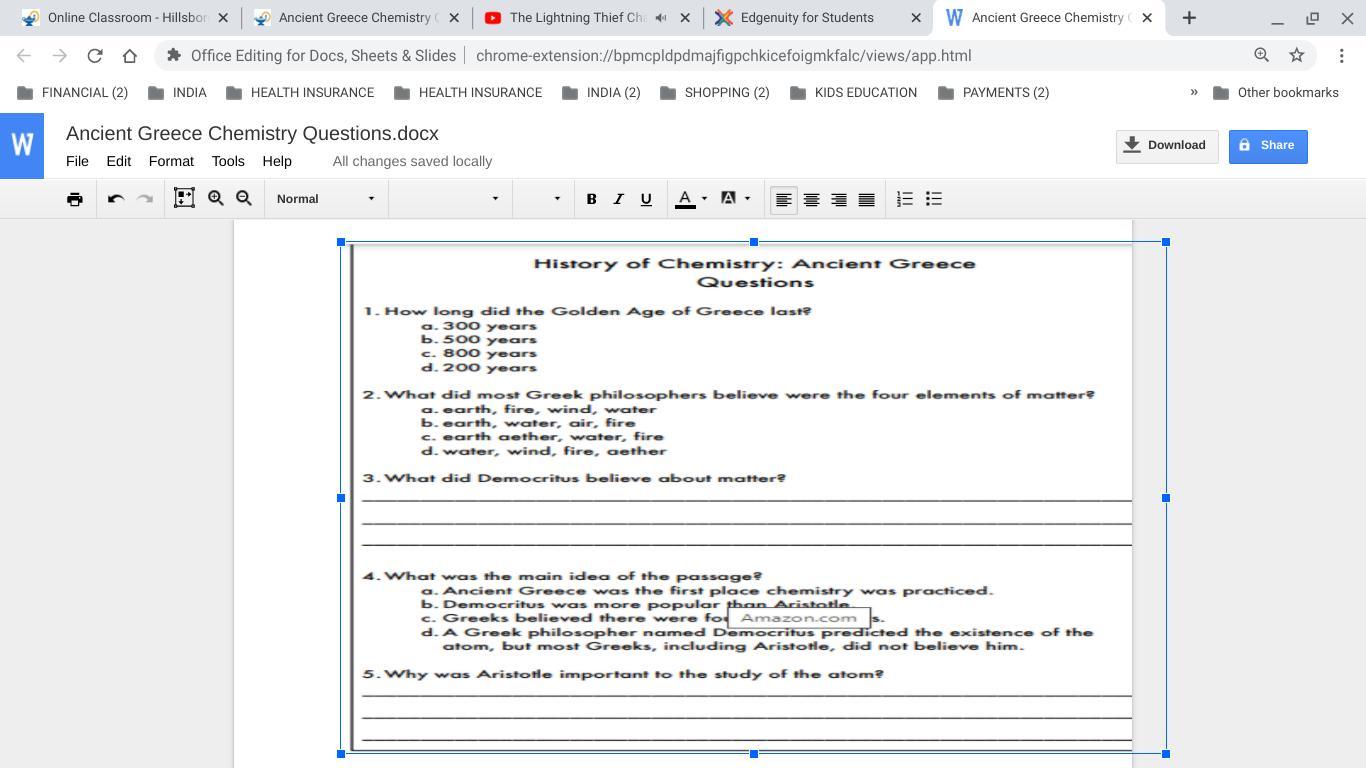Click the extension puzzle icon in address bar
The width and height of the screenshot is (1366, 768).
click(174, 56)
